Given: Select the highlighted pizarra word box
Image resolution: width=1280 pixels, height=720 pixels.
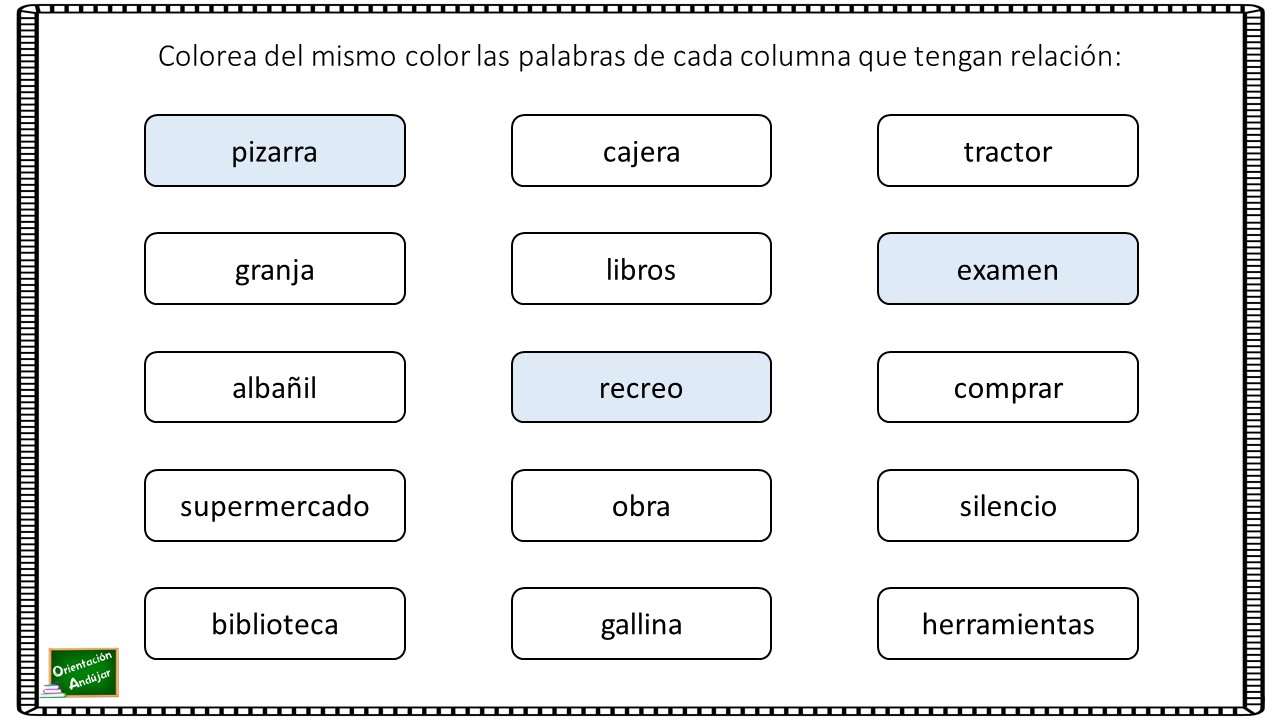Looking at the screenshot, I should click(x=275, y=151).
